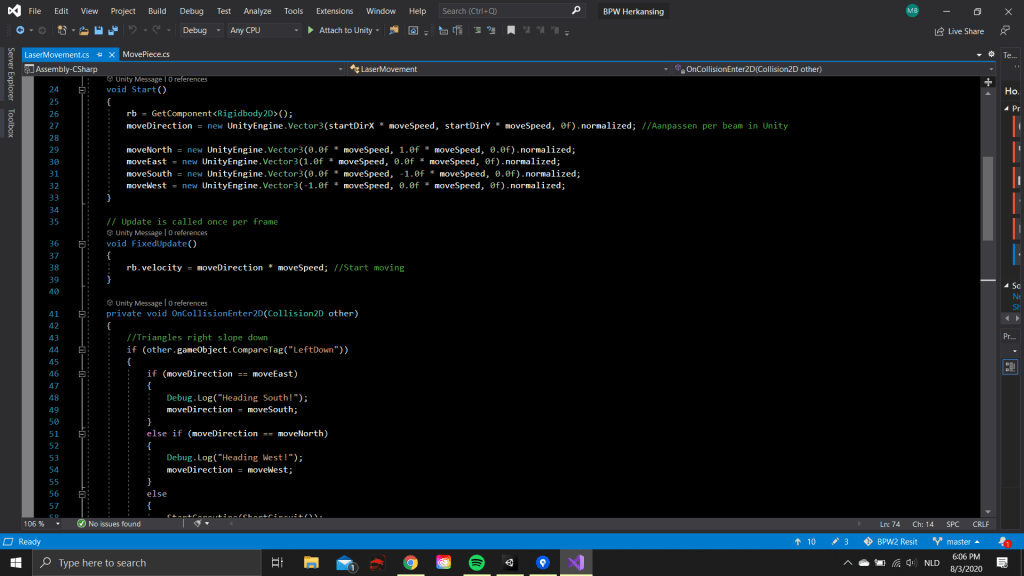Pin the LaserMovement.cs tab
The height and width of the screenshot is (576, 1024).
click(101, 54)
